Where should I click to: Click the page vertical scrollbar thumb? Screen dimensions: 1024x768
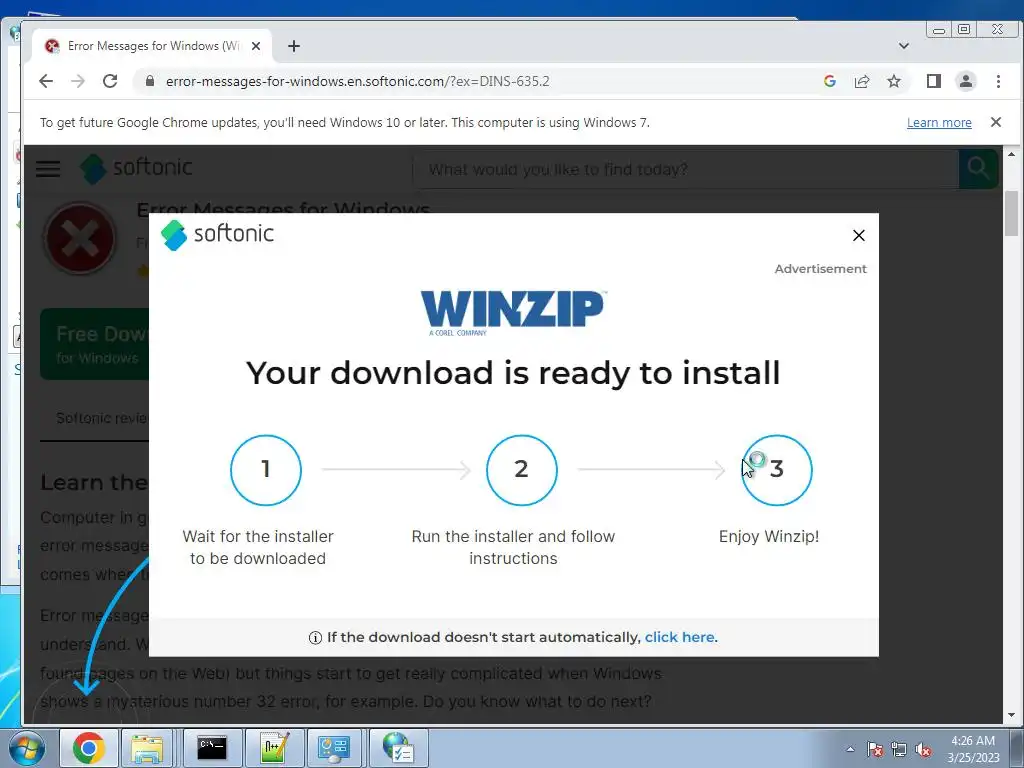(x=1012, y=214)
